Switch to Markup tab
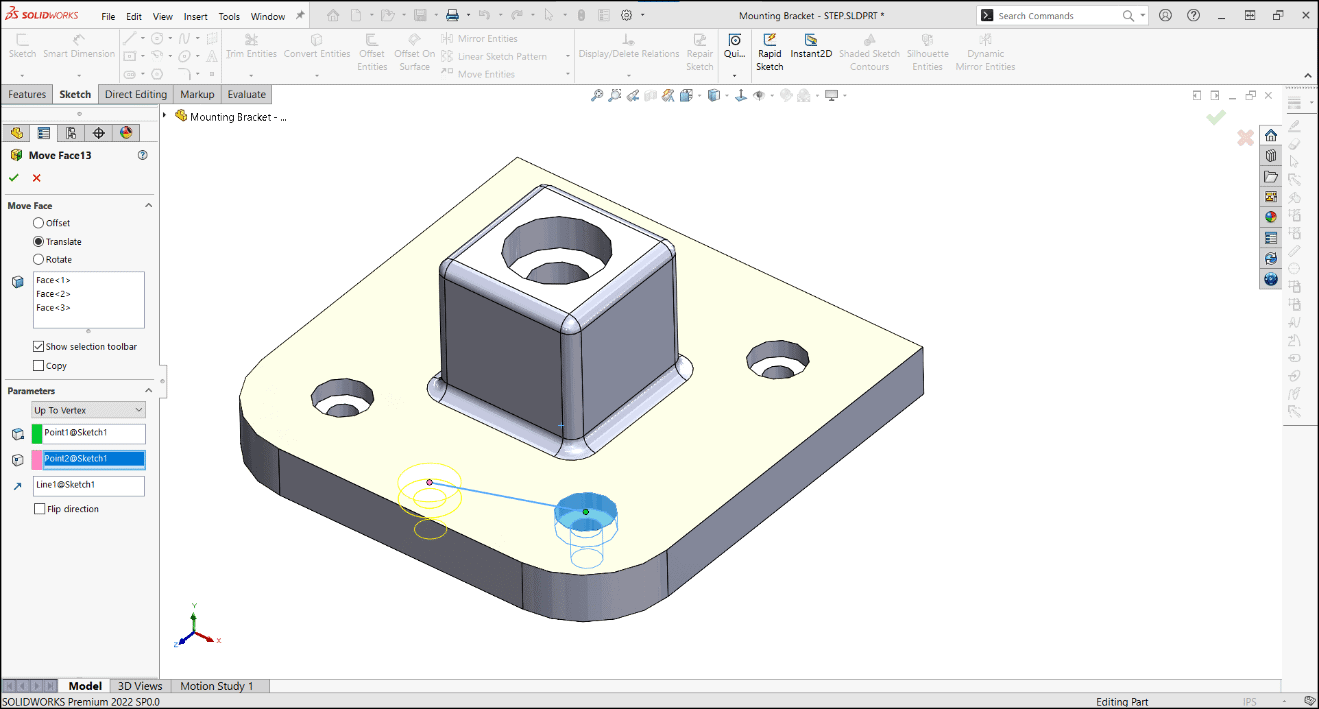This screenshot has height=709, width=1319. [197, 94]
